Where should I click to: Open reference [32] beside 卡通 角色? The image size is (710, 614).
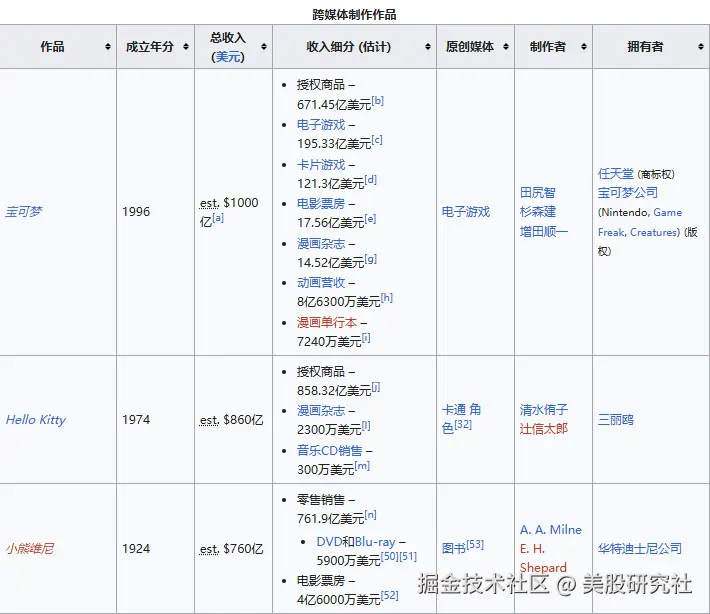pyautogui.click(x=463, y=424)
